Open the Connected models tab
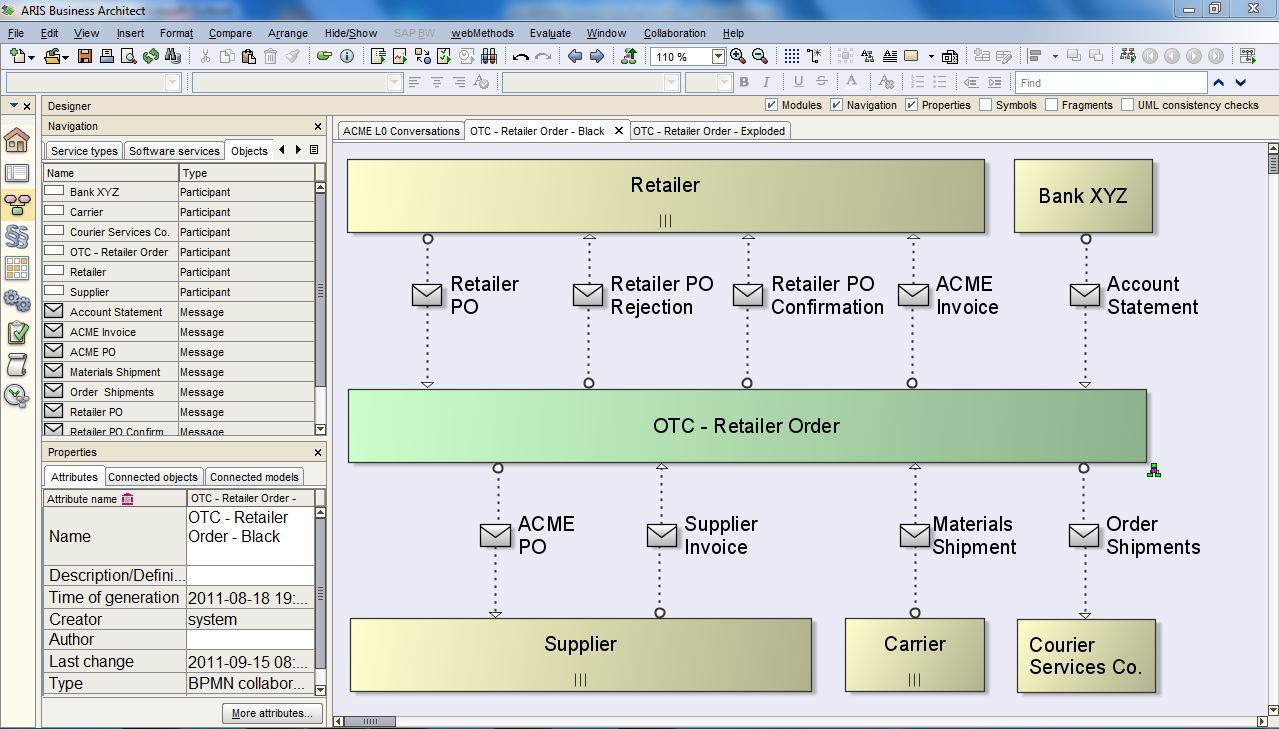The image size is (1279, 729). point(254,477)
